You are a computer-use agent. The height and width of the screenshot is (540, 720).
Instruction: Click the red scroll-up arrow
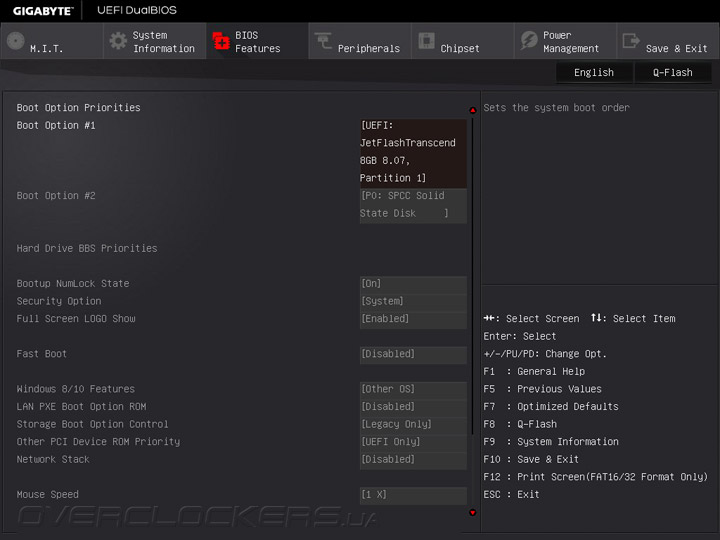tap(472, 110)
